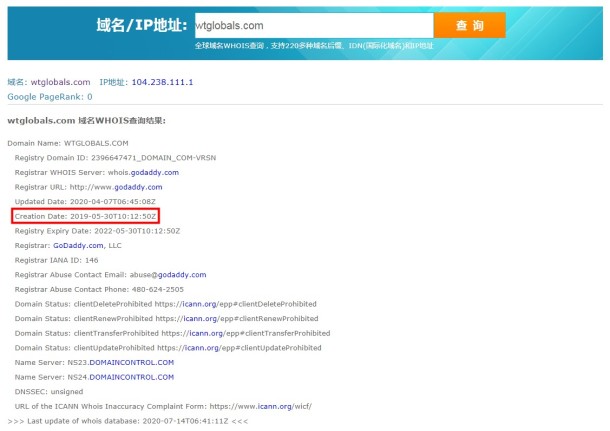This screenshot has height=431, width=610.
Task: Click the Abuse Contact Phone 480-624-2505 text
Action: click(x=99, y=289)
